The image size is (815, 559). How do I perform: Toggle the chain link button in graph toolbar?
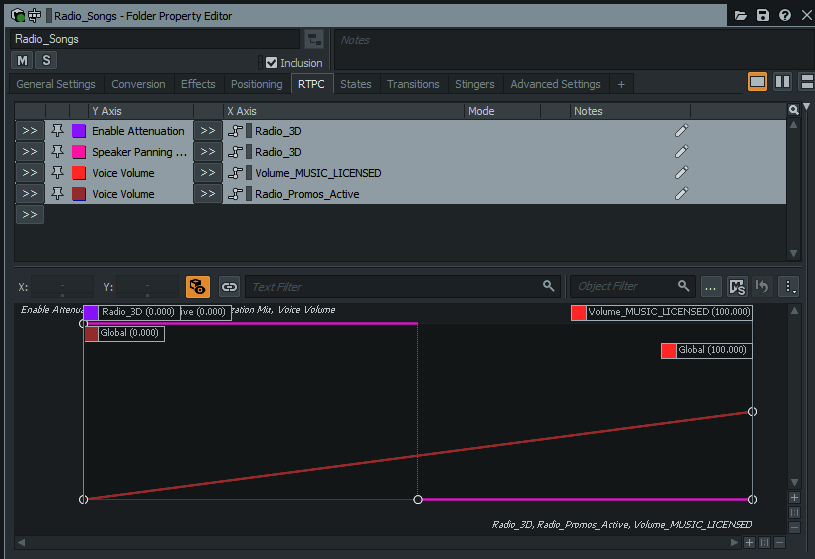[x=229, y=287]
